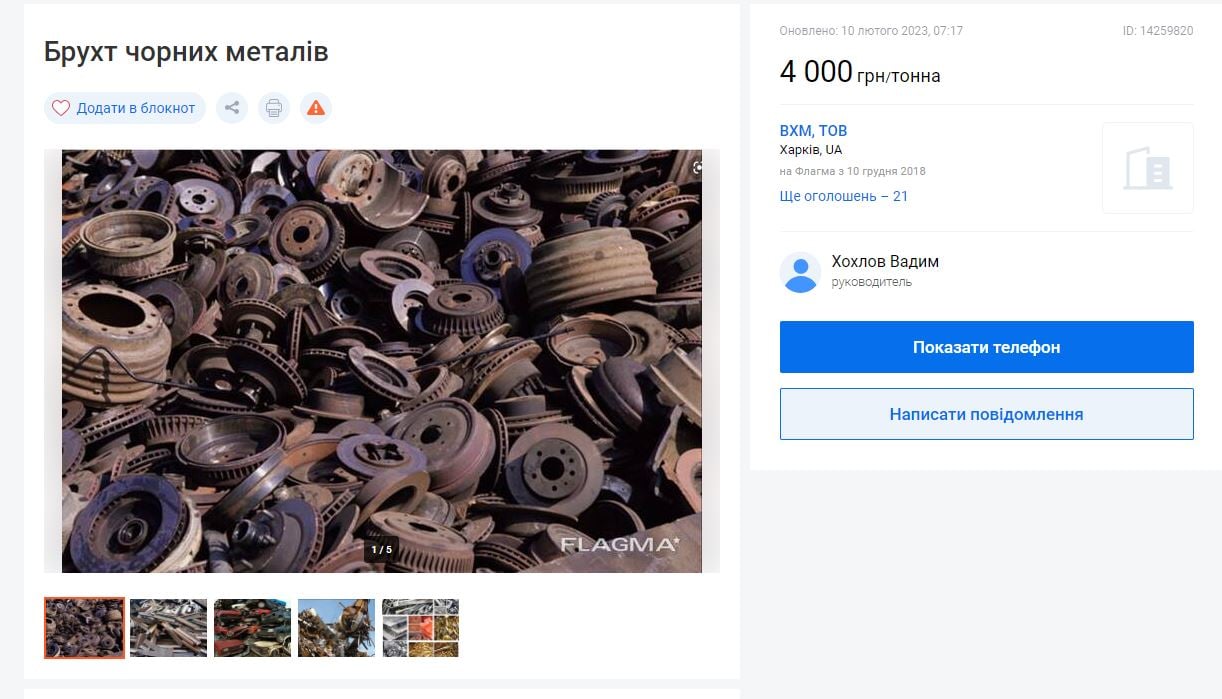Image resolution: width=1222 pixels, height=699 pixels.
Task: Open Хохлов Вадим's avatar icon
Action: coord(800,271)
